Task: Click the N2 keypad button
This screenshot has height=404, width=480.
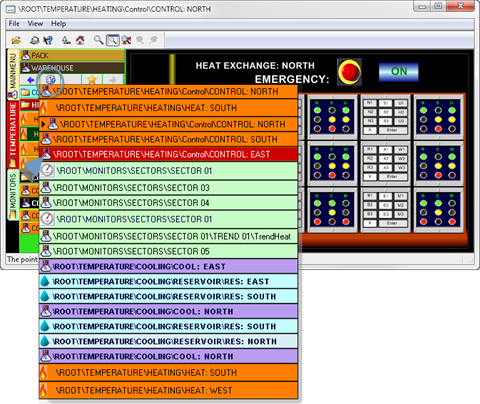Action: [370, 112]
